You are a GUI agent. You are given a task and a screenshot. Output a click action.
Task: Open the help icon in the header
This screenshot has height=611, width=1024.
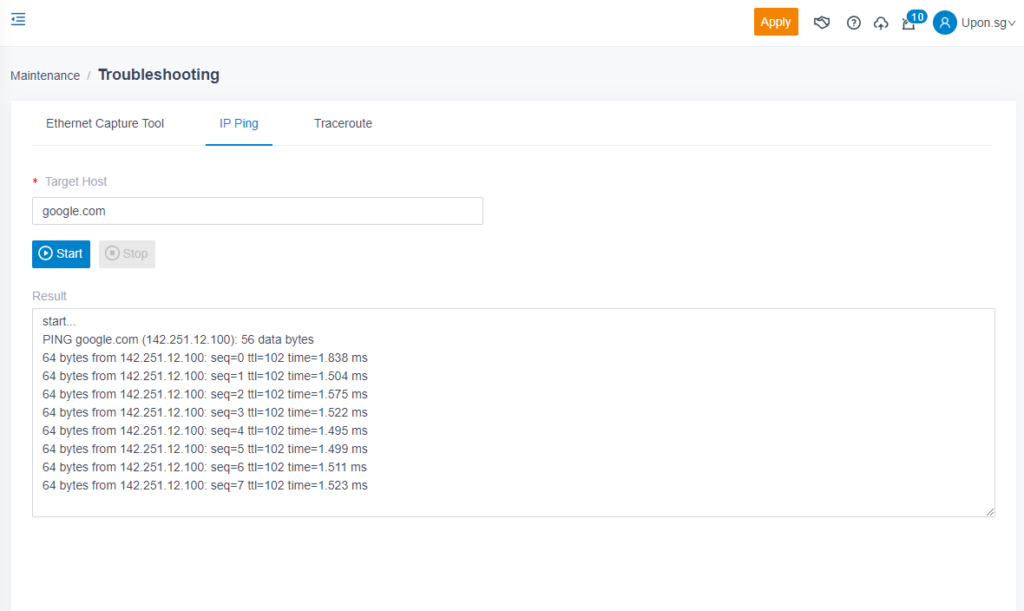click(853, 22)
